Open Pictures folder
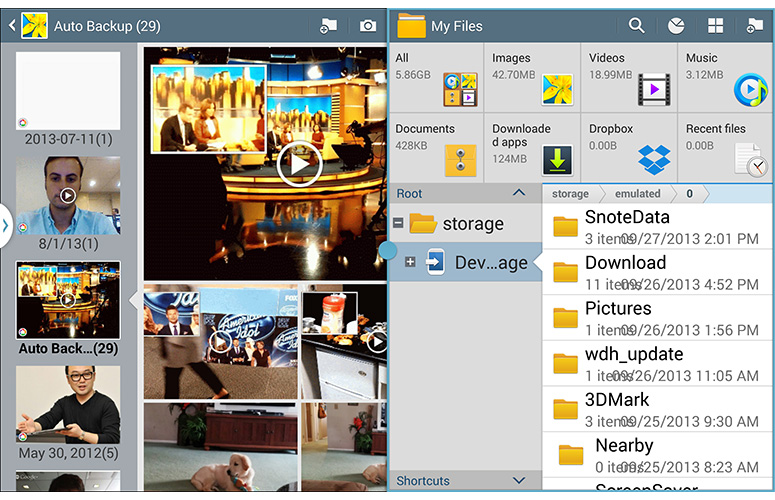 click(x=657, y=318)
